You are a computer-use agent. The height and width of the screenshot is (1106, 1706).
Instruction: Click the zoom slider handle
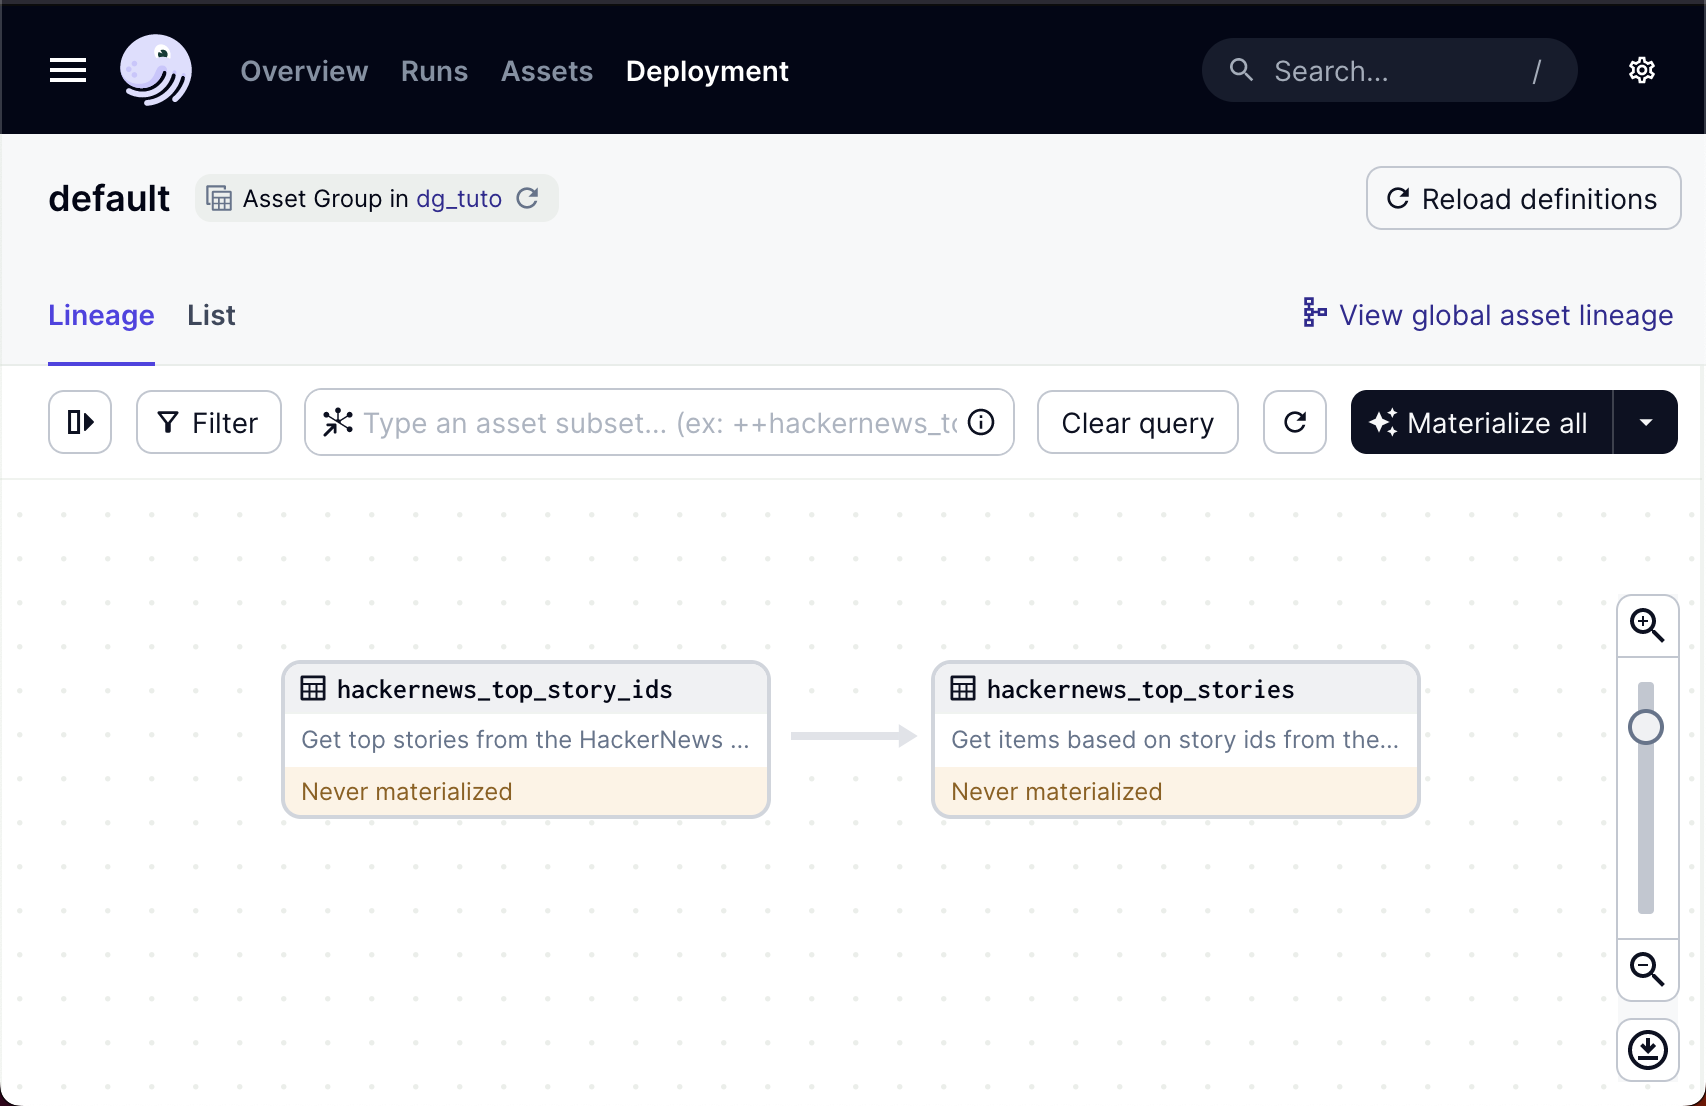(1646, 727)
